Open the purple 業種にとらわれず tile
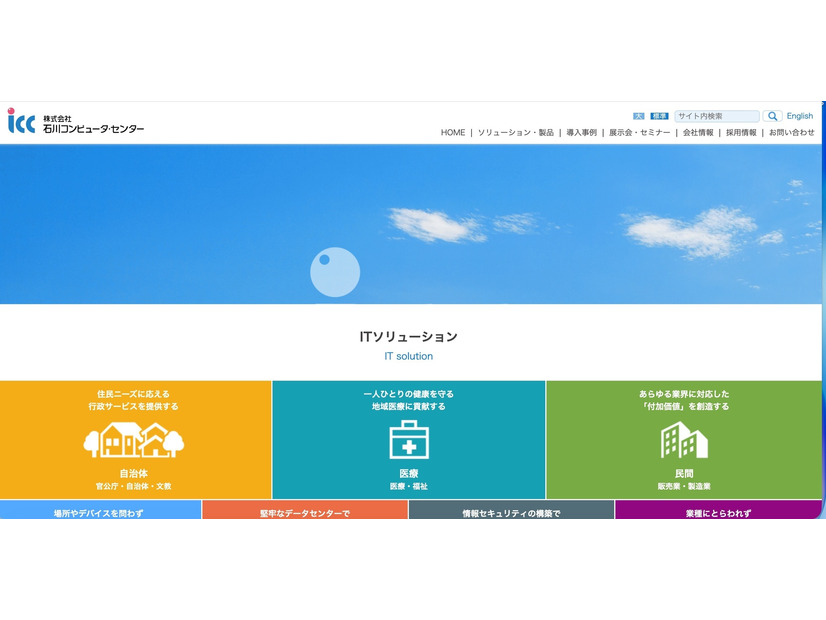The width and height of the screenshot is (826, 620). click(718, 510)
